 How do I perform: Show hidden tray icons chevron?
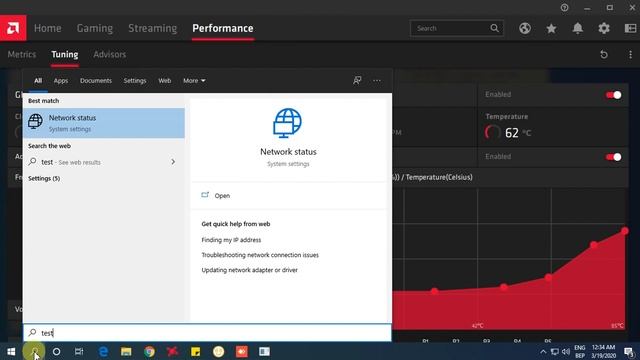click(543, 351)
